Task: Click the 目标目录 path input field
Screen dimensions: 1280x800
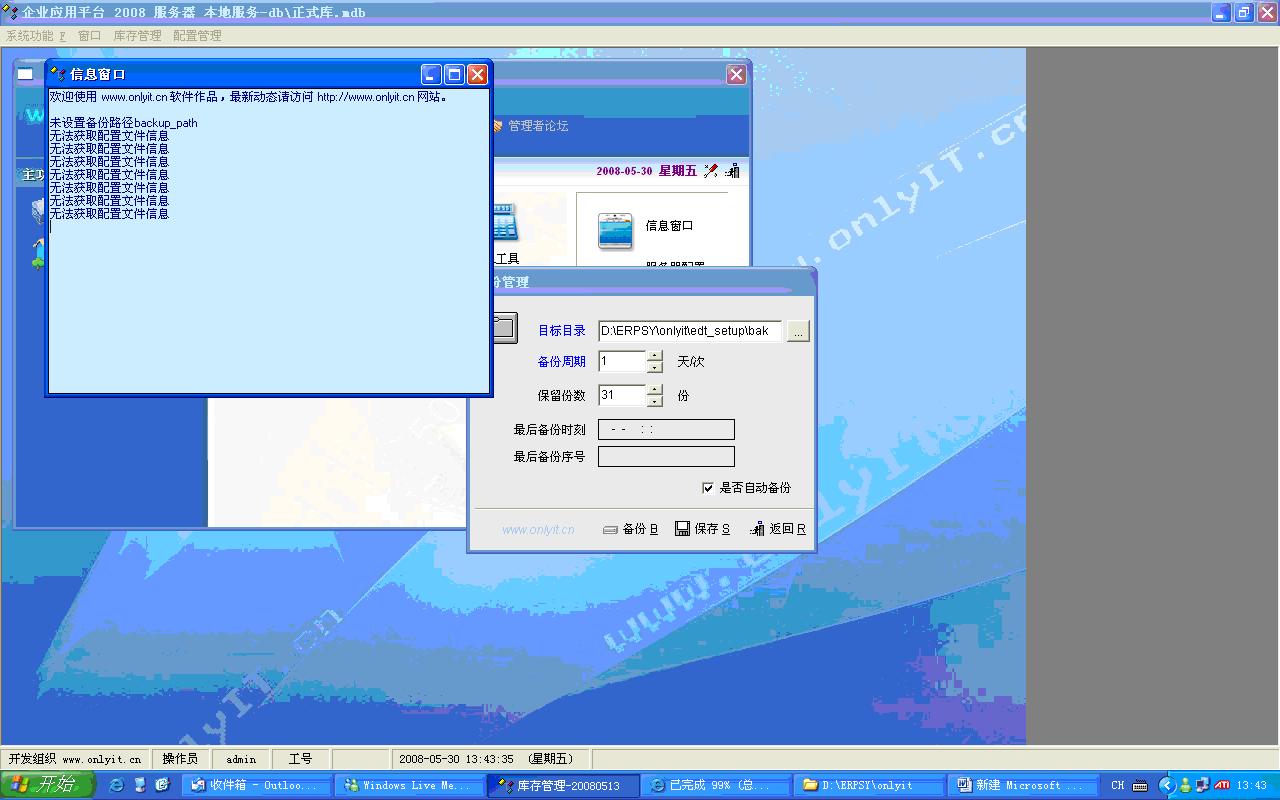Action: tap(689, 331)
